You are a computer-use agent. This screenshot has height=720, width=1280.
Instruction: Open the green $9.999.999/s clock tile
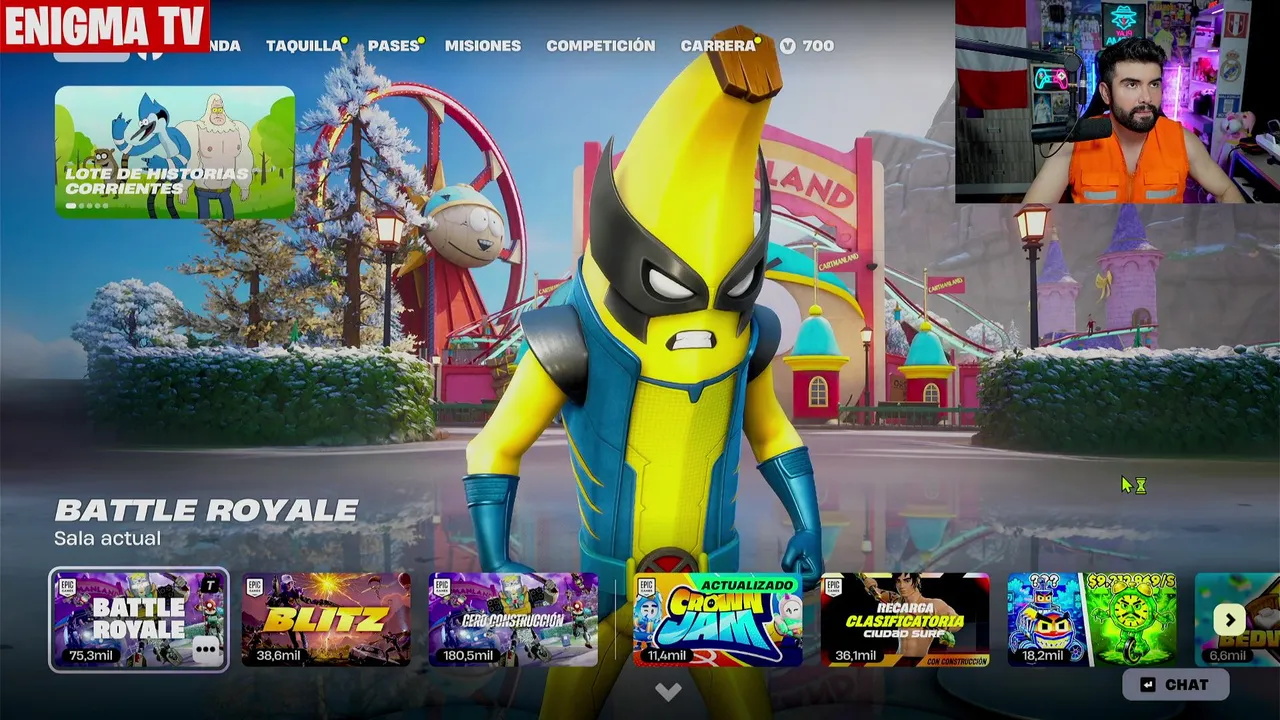click(1134, 619)
